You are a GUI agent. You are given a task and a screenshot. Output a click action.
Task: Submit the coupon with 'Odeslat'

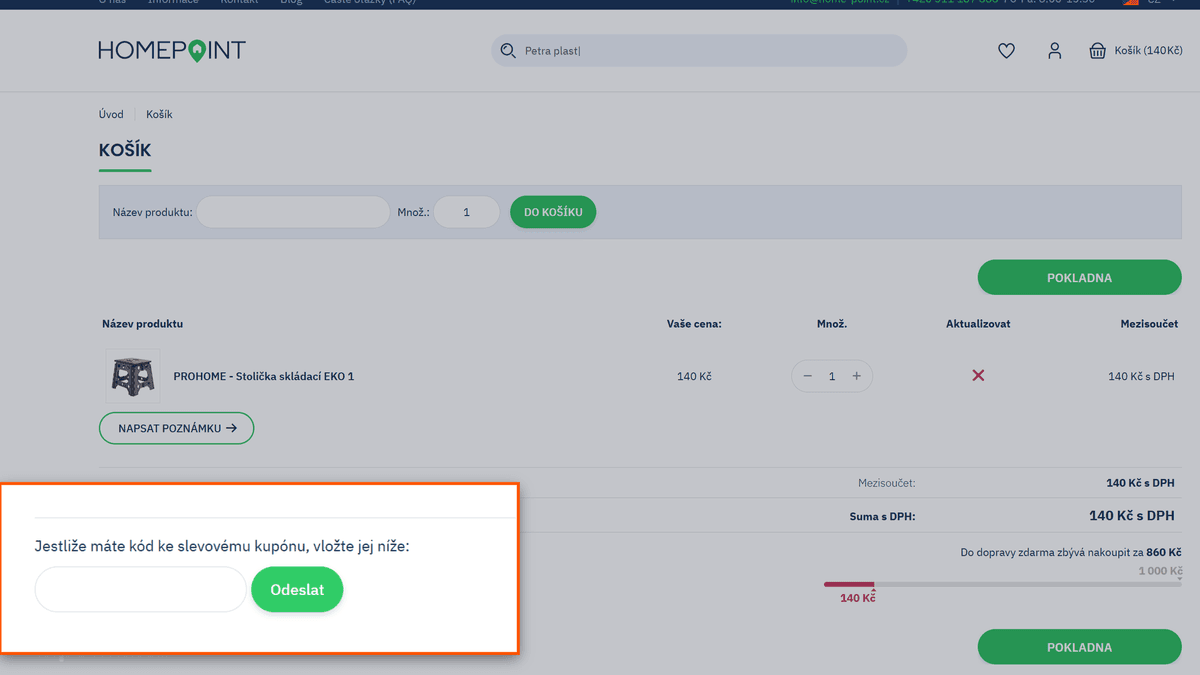(x=297, y=590)
